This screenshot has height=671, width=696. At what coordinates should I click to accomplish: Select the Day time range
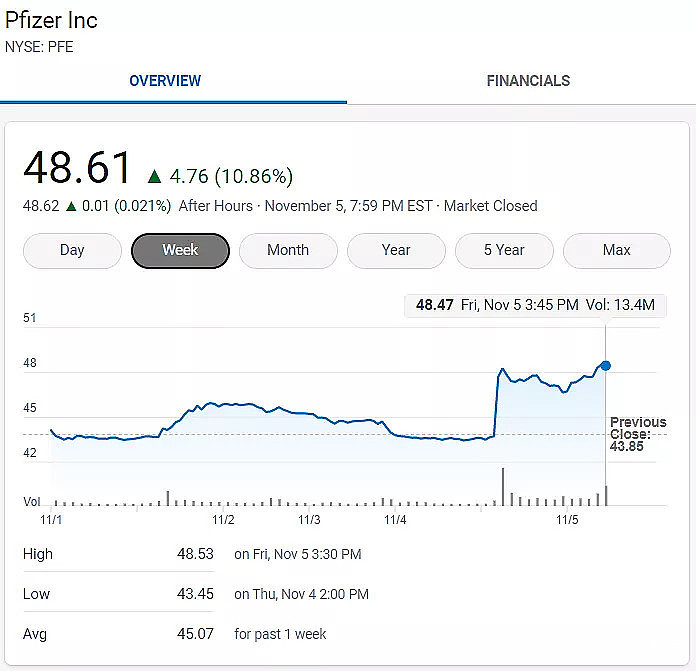click(72, 250)
